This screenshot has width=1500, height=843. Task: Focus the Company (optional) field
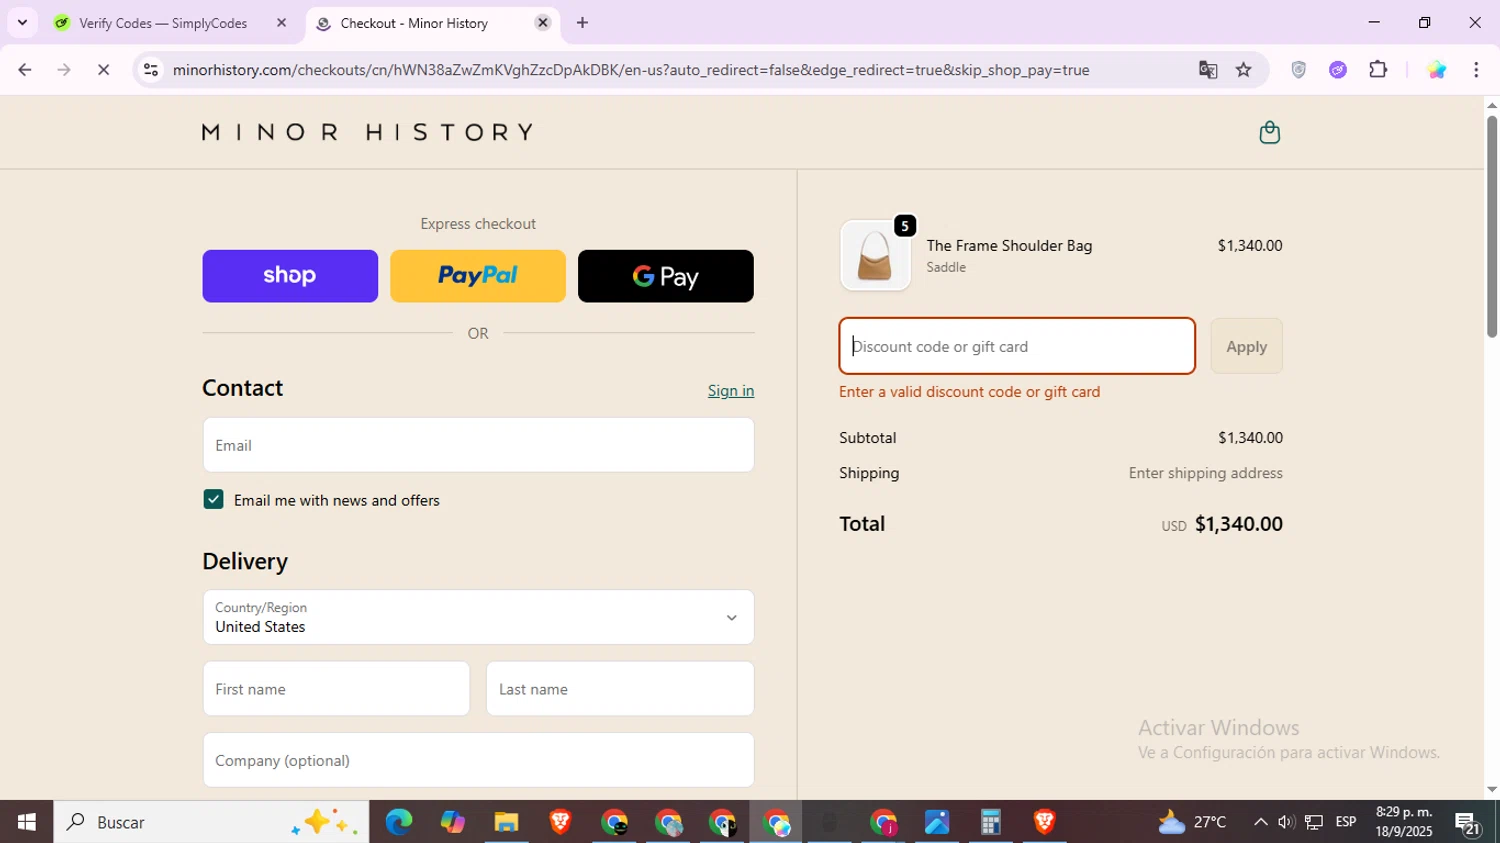[478, 760]
